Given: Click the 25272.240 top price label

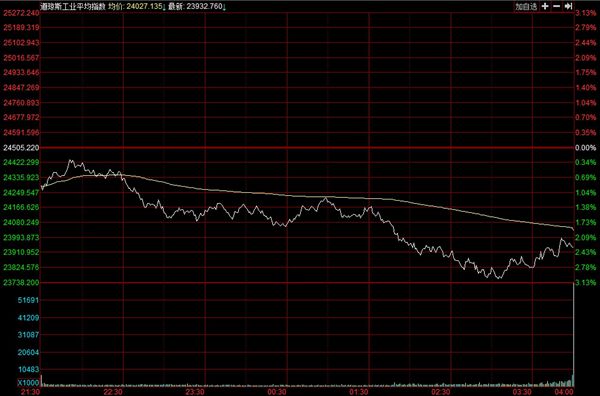Looking at the screenshot, I should [21, 13].
